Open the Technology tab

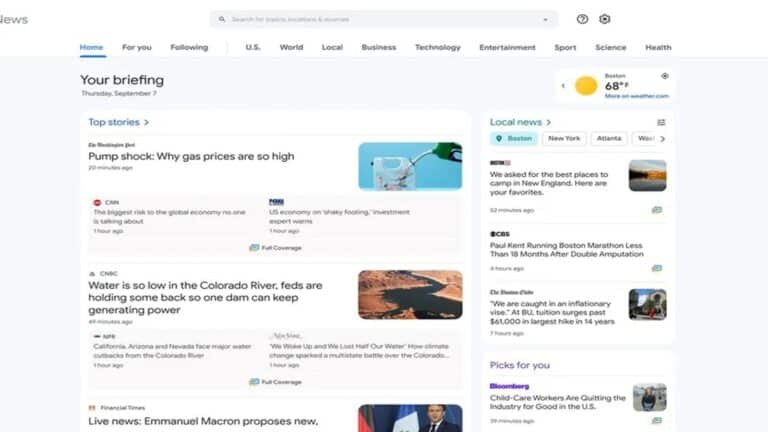[438, 47]
